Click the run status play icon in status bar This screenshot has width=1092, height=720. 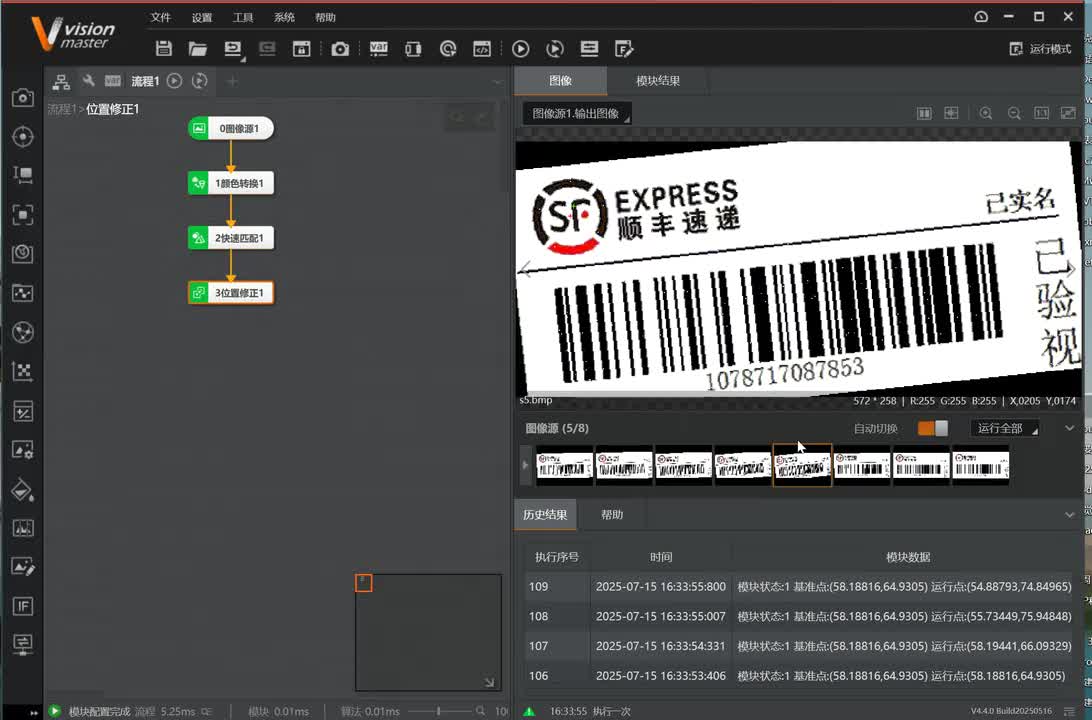coord(54,711)
